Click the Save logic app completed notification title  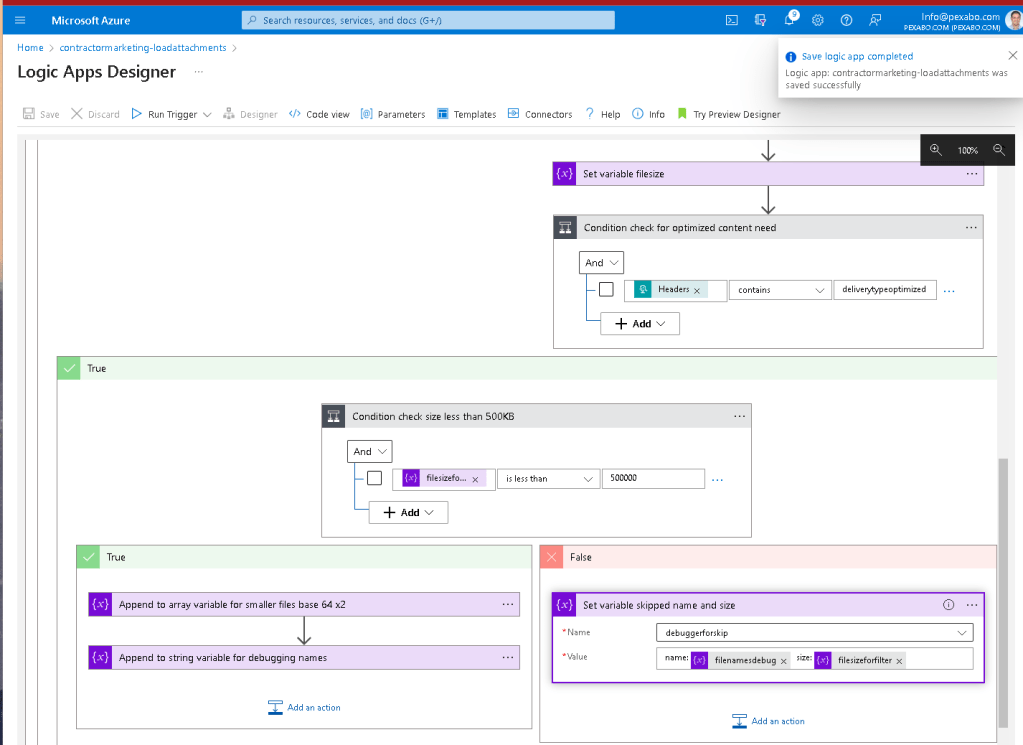857,56
